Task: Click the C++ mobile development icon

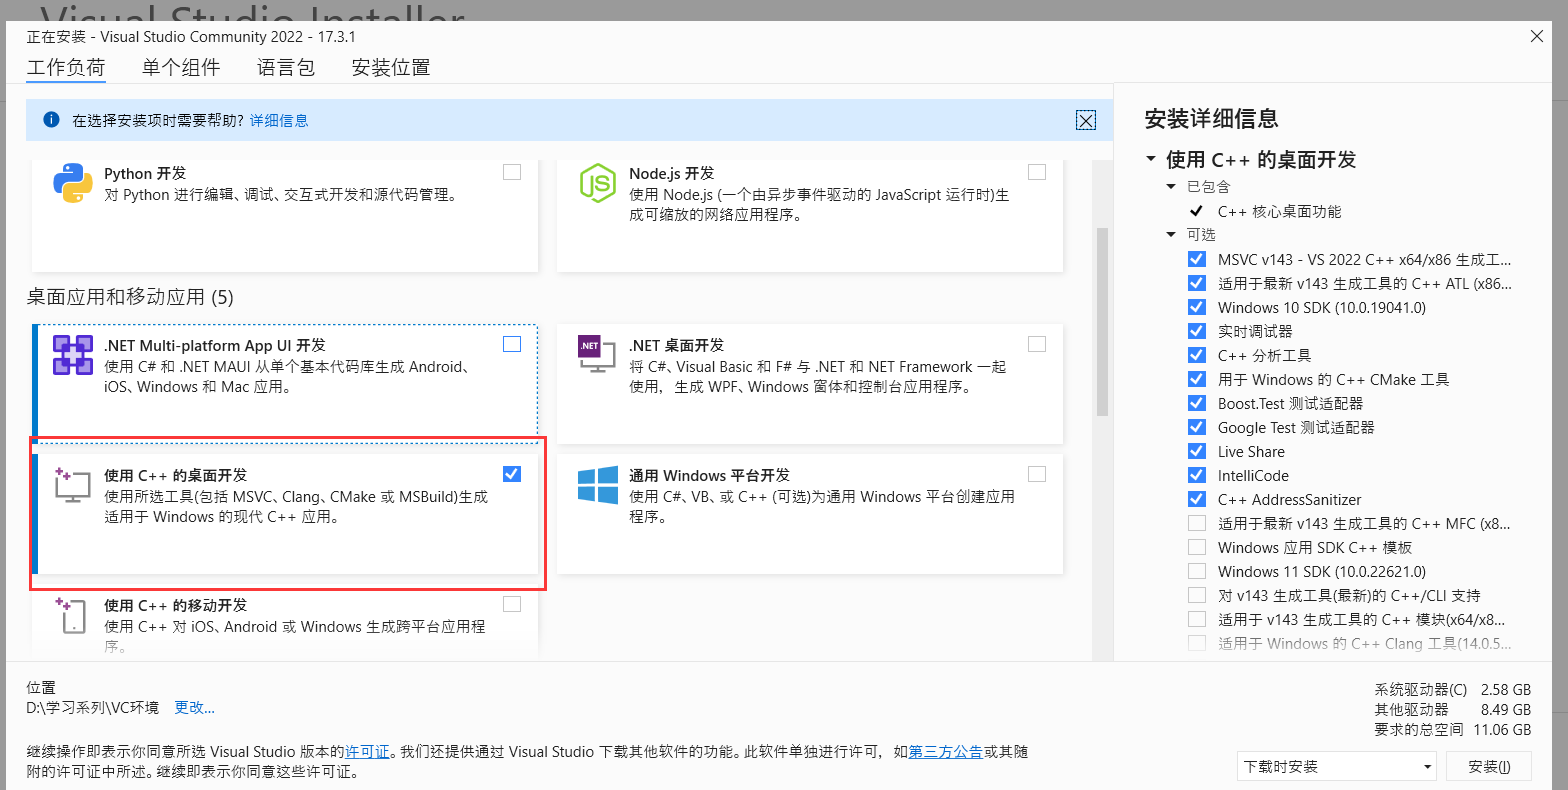Action: pyautogui.click(x=72, y=615)
